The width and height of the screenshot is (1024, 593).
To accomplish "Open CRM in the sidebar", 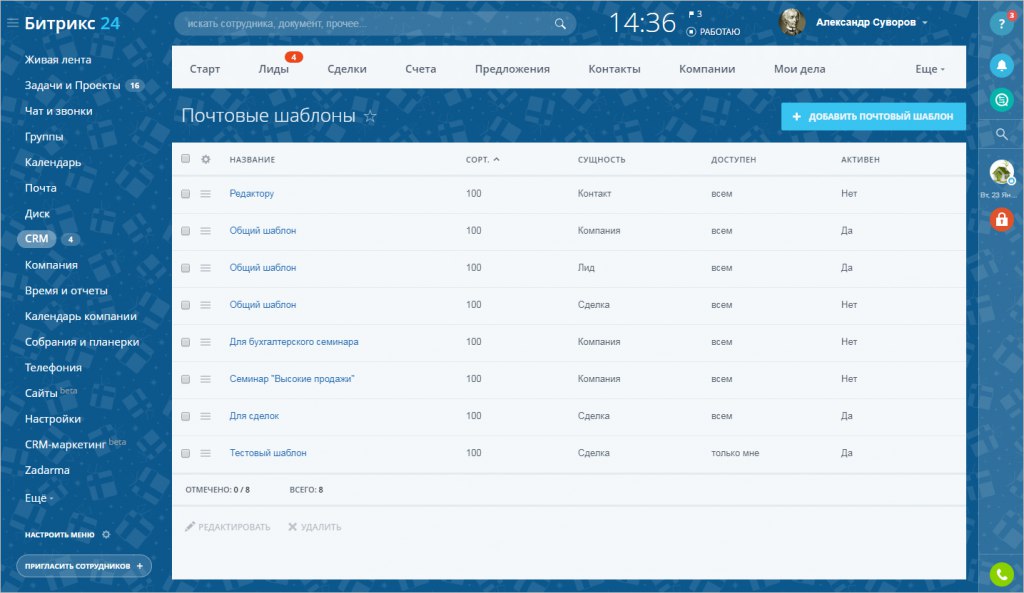I will click(x=37, y=238).
